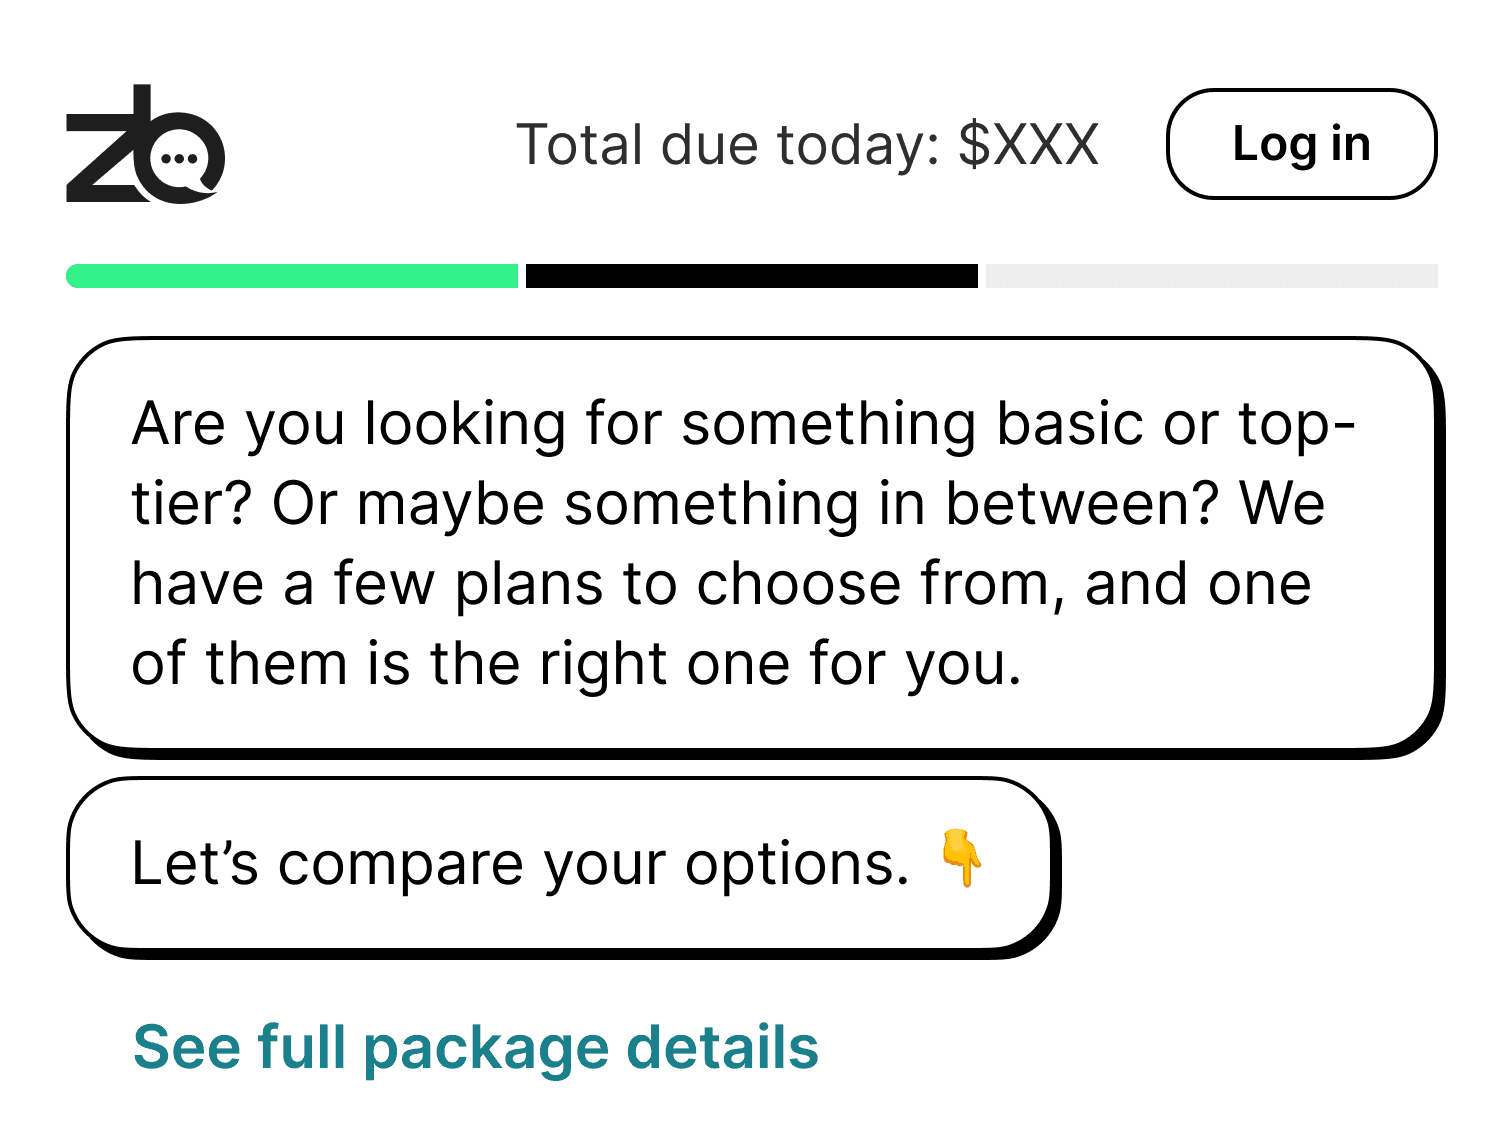Viewport: 1501px width, 1136px height.
Task: Click the 'top-' text ending the first line
Action: 1297,423
